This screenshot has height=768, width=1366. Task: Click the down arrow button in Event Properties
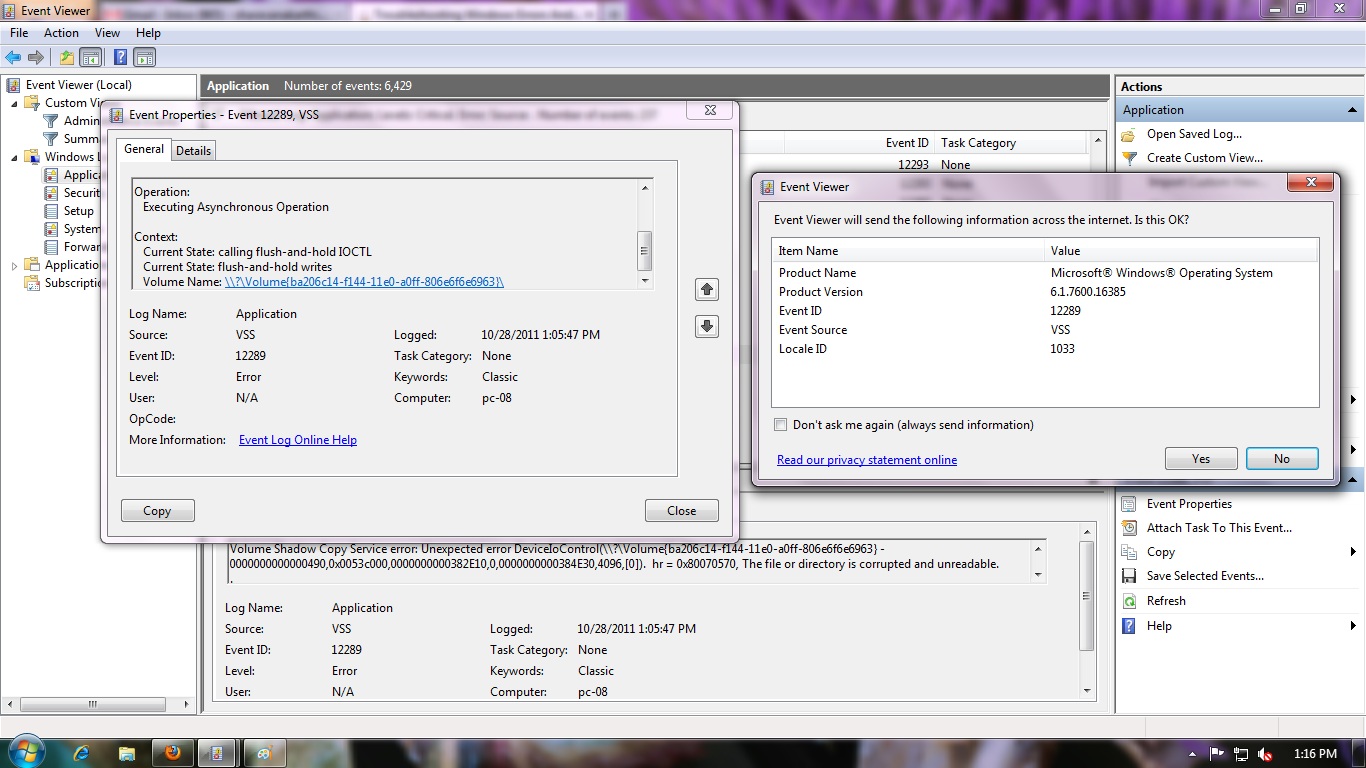[x=707, y=326]
